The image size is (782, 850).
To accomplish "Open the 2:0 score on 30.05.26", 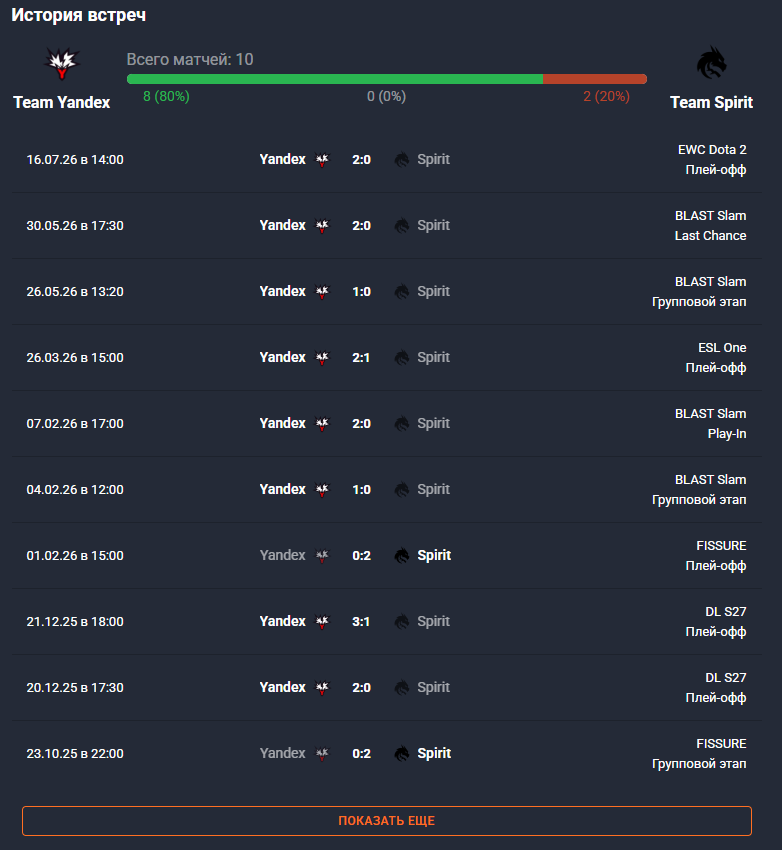I will 361,226.
